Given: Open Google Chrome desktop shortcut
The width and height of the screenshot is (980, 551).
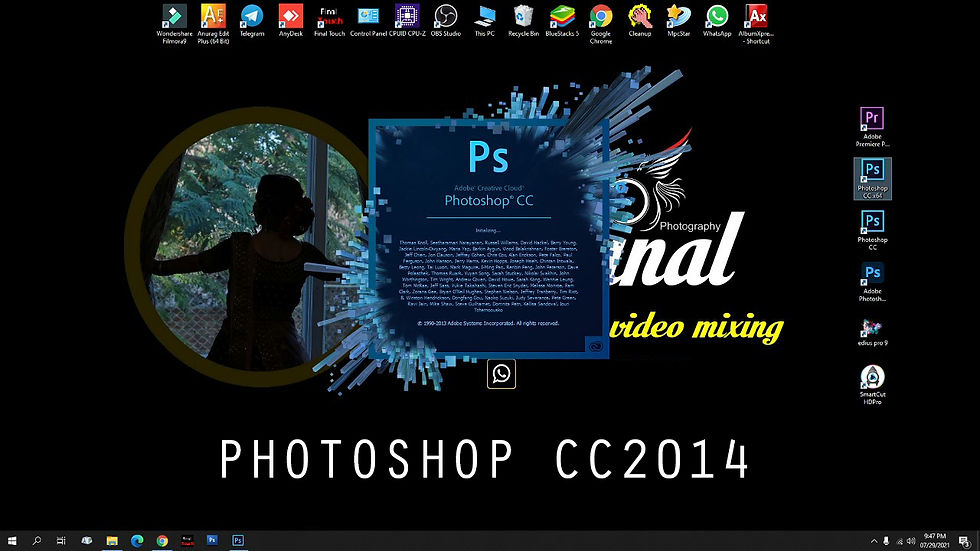Looking at the screenshot, I should [x=601, y=24].
